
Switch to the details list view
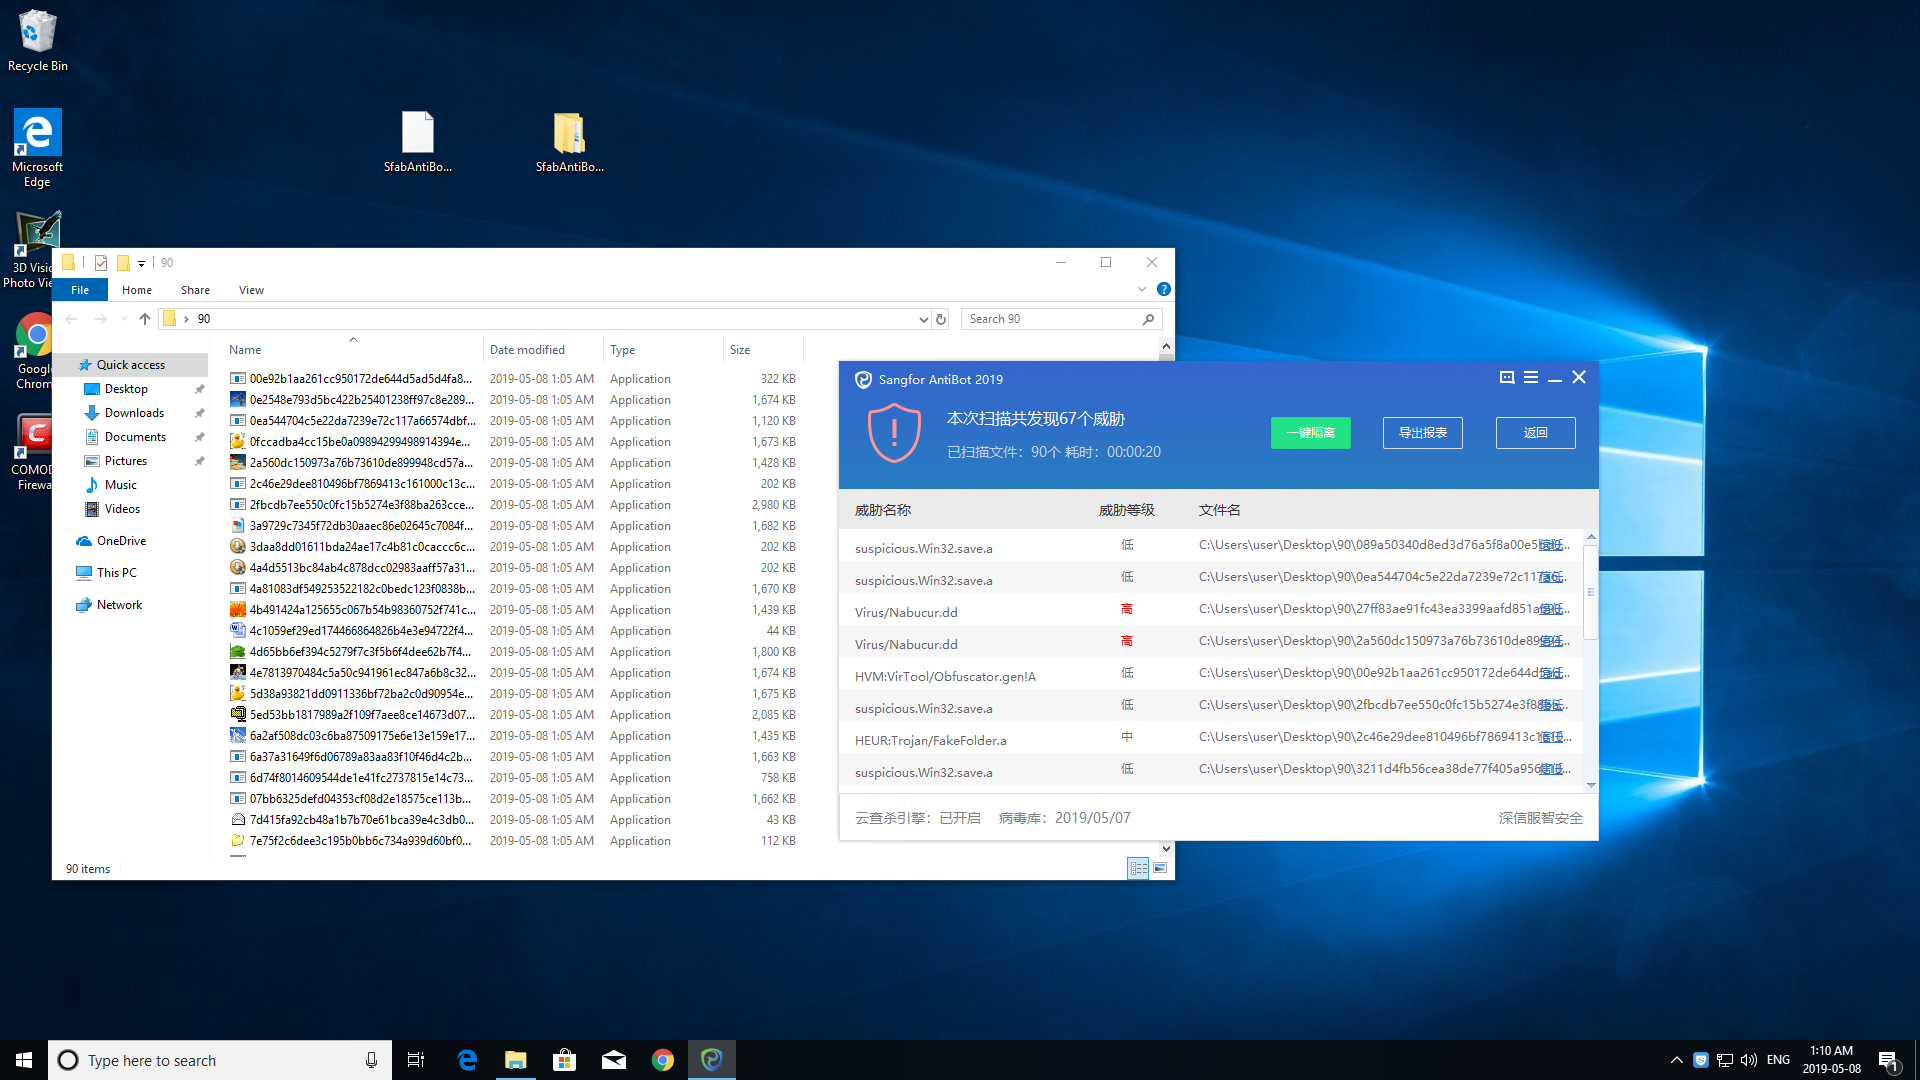click(1138, 868)
